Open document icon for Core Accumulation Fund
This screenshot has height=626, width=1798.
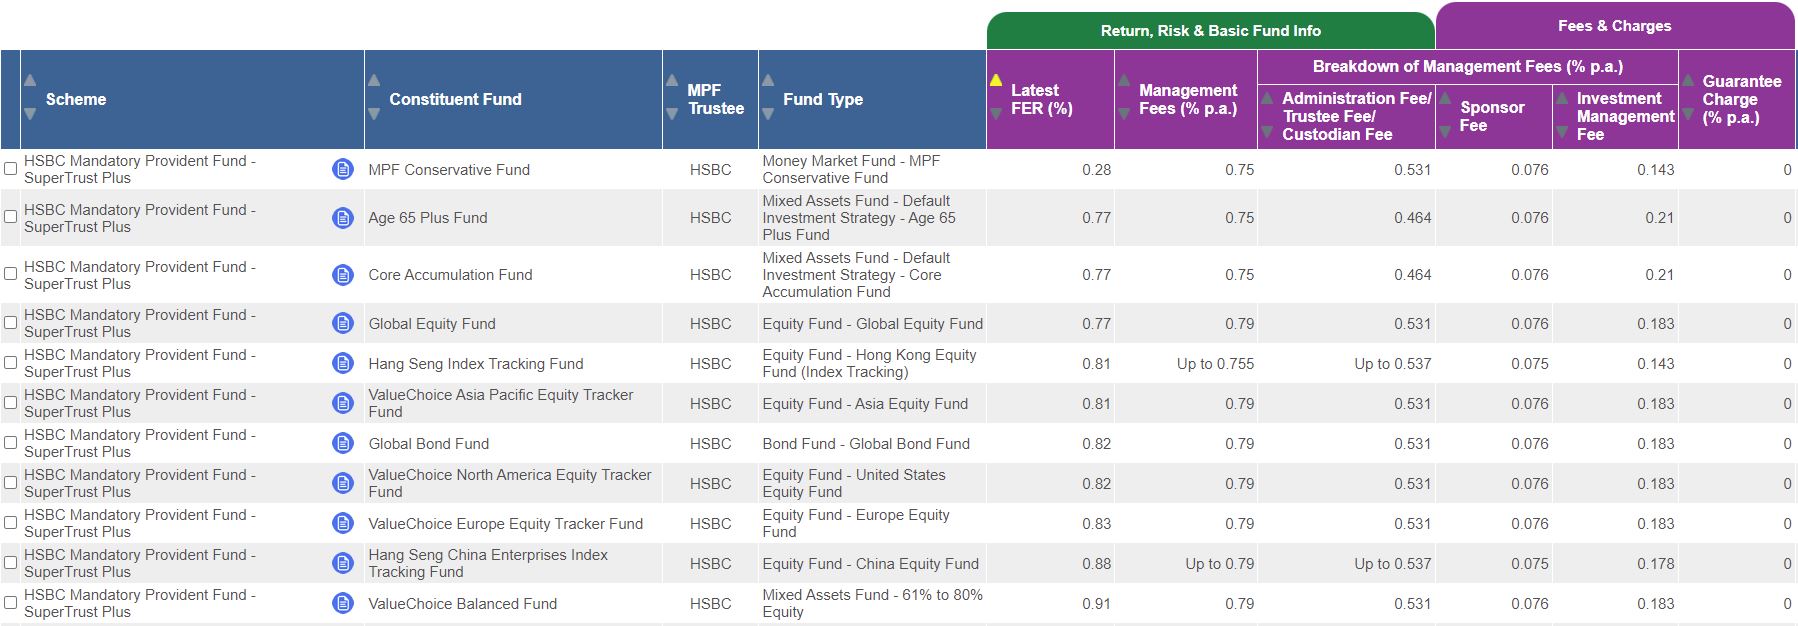[x=342, y=274]
